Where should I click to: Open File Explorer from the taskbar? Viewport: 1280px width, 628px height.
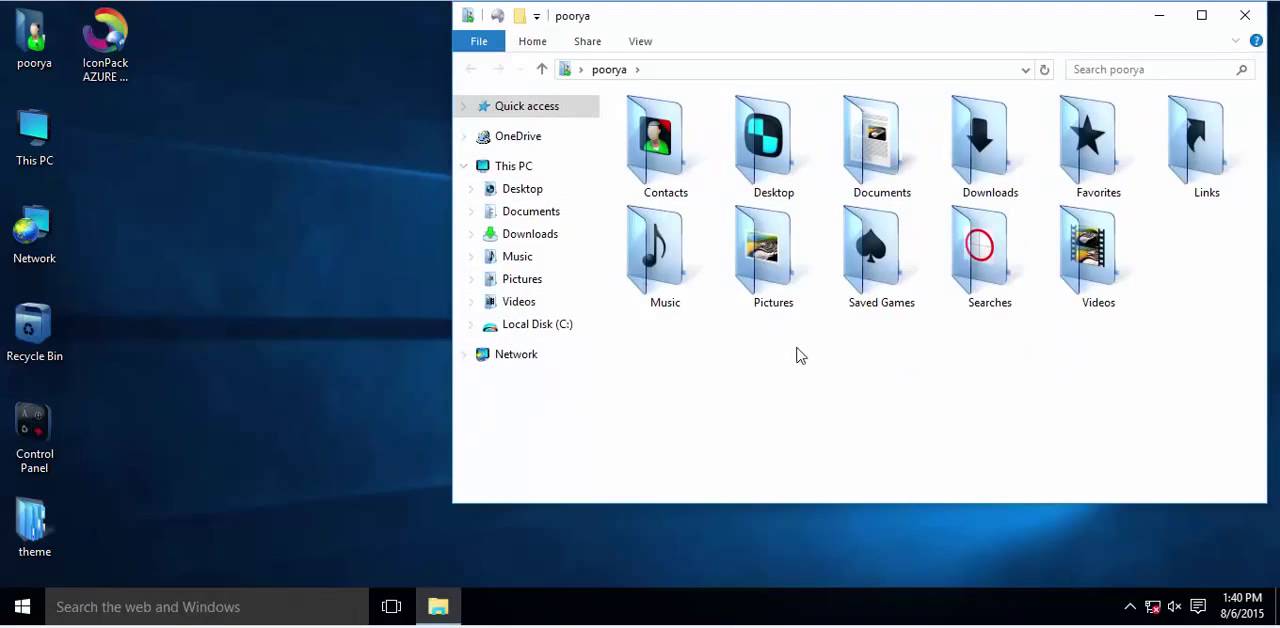point(438,607)
